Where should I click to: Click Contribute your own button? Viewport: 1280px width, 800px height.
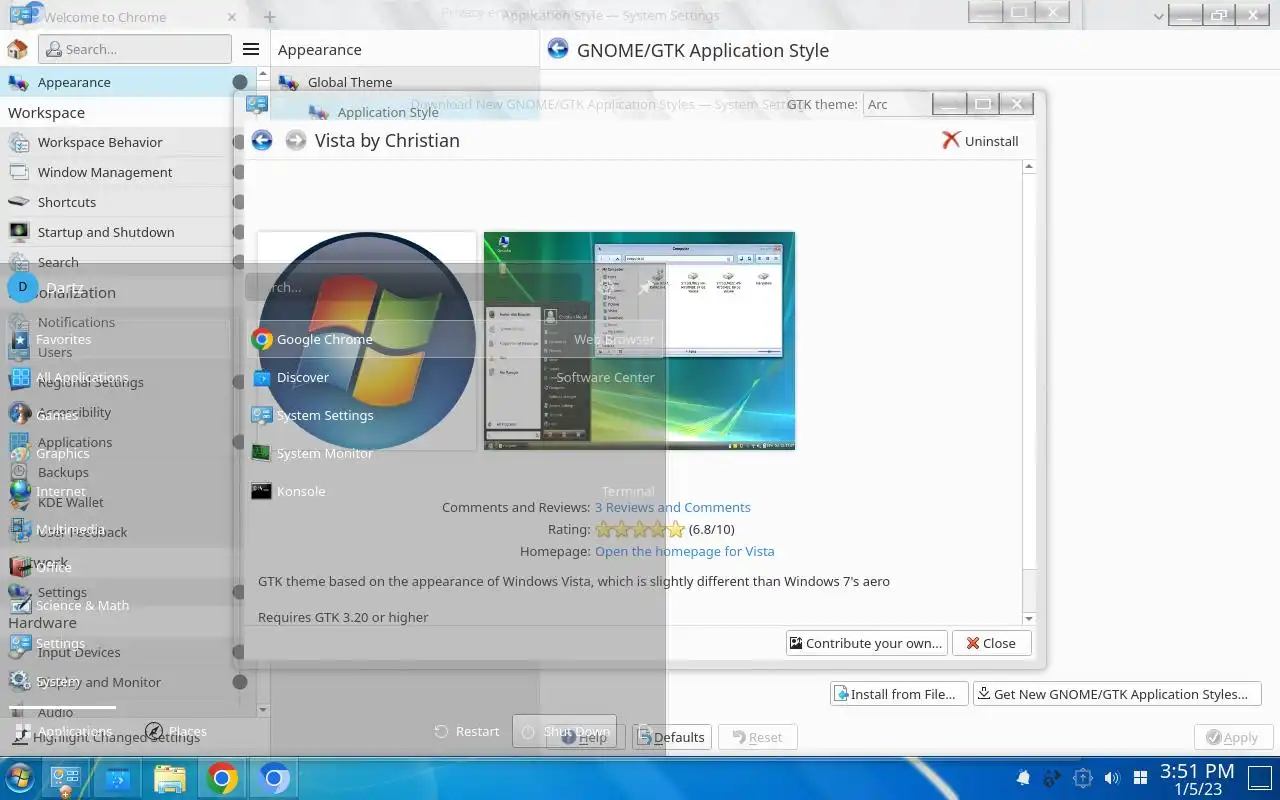coord(866,643)
